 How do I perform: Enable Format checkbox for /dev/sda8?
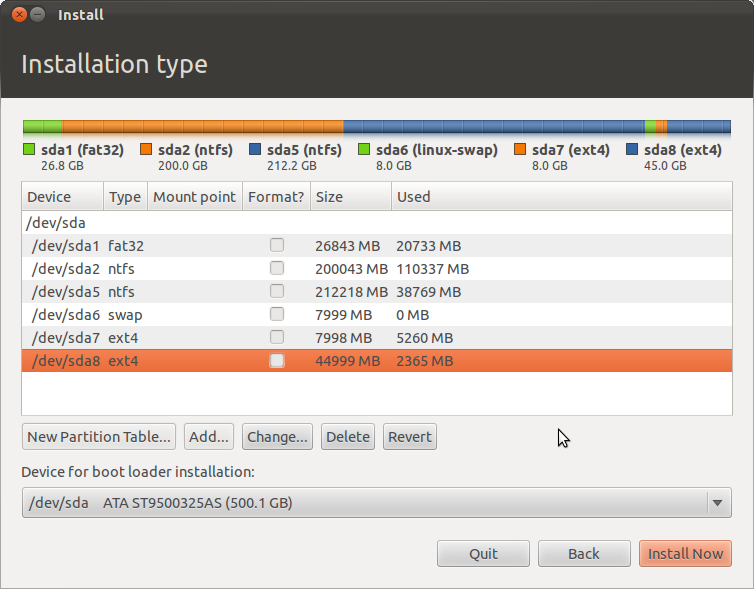(277, 360)
